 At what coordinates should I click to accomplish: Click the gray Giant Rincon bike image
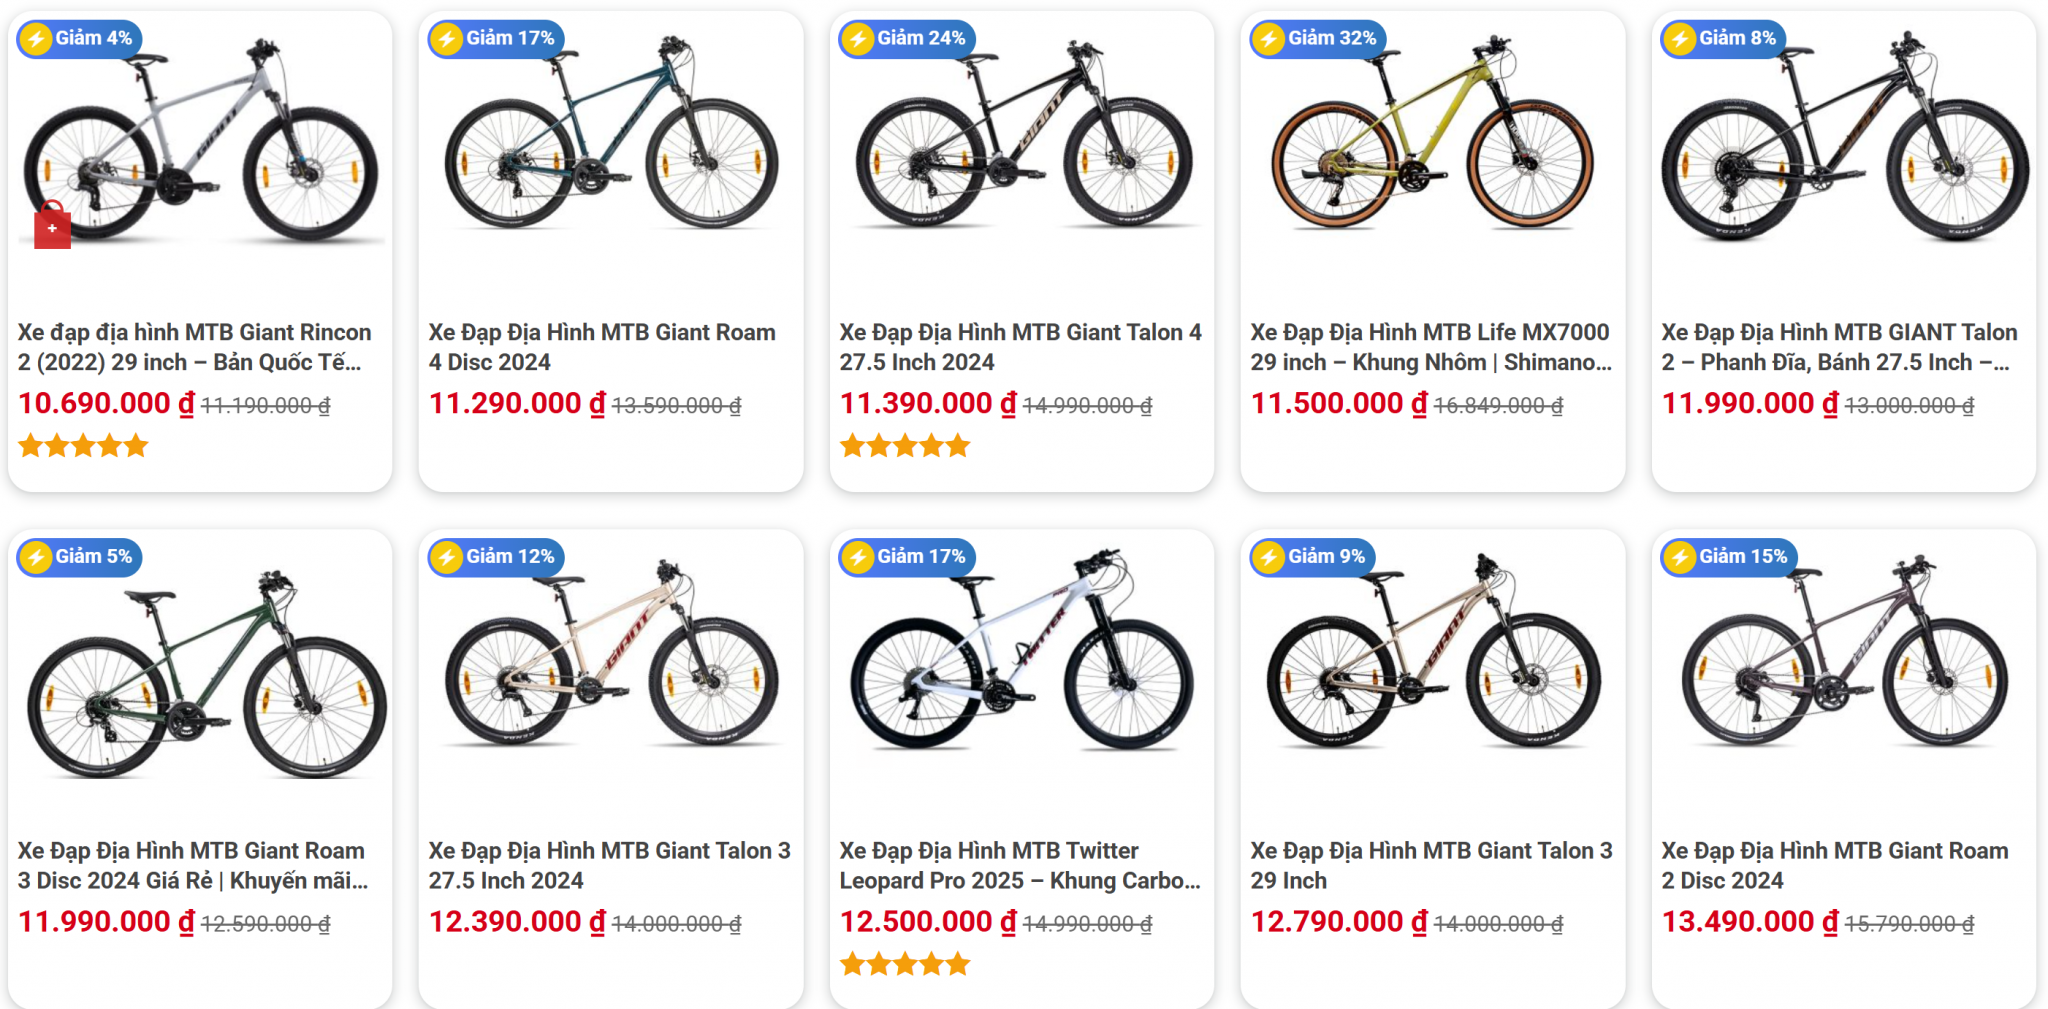point(200,145)
